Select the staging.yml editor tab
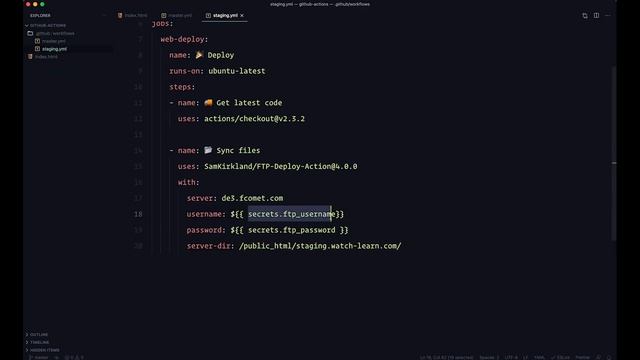 [225, 16]
